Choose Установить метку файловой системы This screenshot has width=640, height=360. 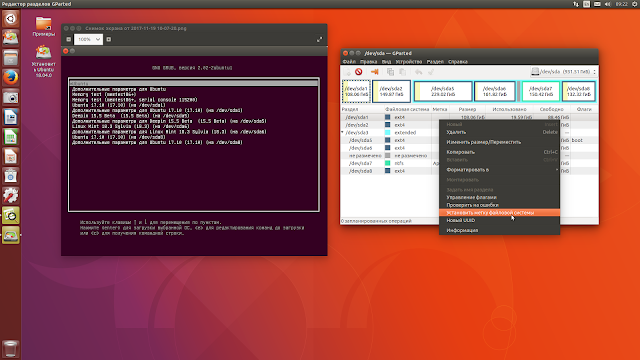(499, 213)
